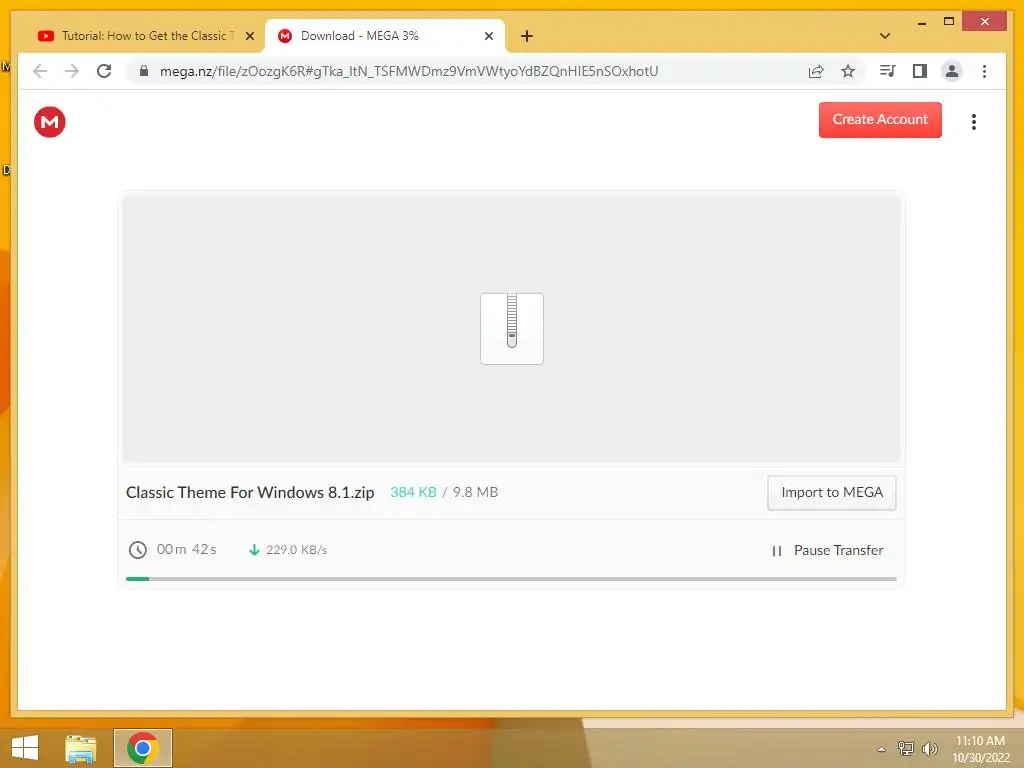The image size is (1024, 768).
Task: Go forward to next page
Action: 72,71
